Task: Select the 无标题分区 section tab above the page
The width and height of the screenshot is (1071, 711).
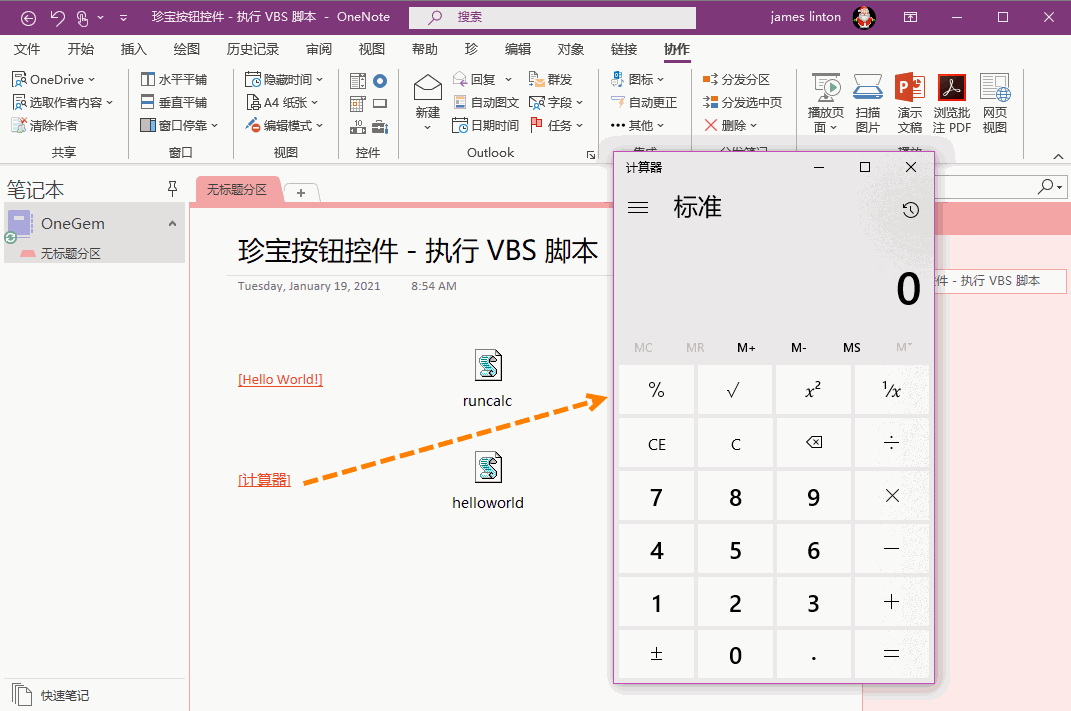Action: click(237, 190)
